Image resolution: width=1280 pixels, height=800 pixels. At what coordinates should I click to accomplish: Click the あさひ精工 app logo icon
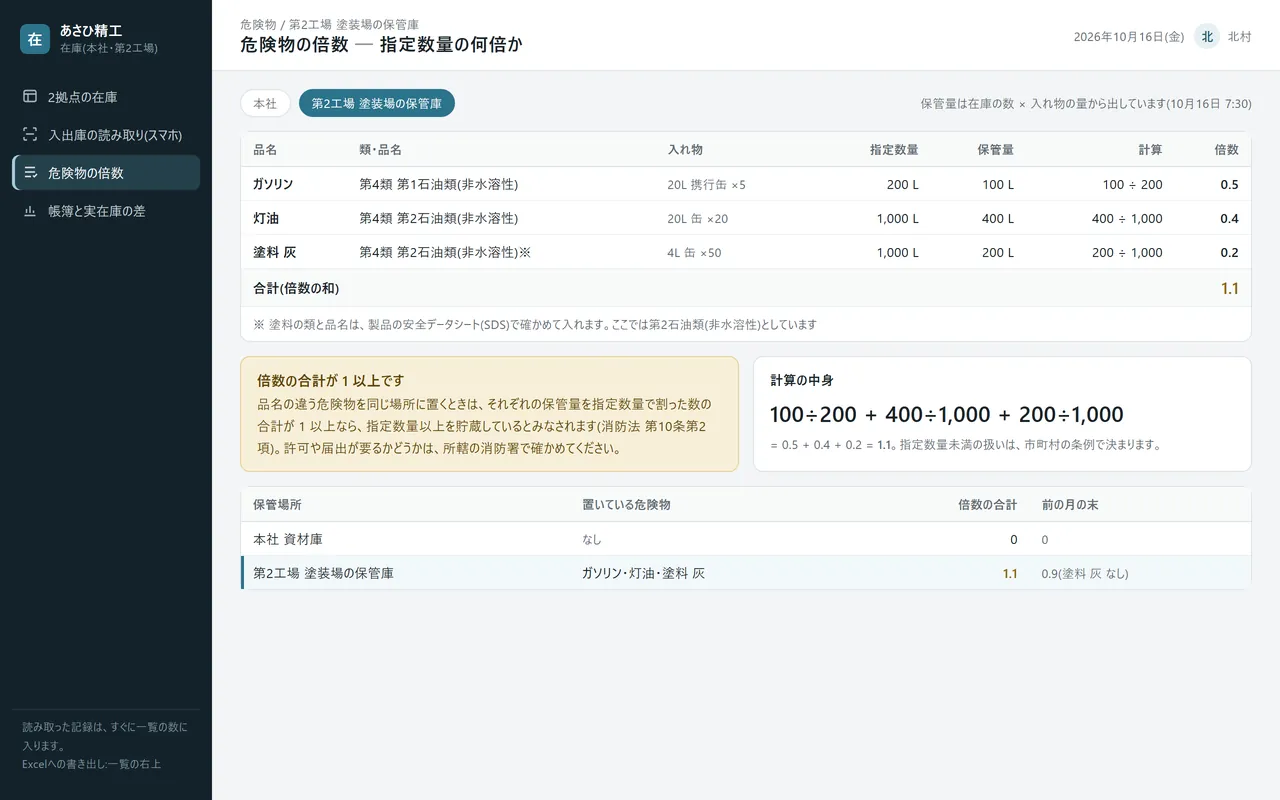pyautogui.click(x=35, y=39)
